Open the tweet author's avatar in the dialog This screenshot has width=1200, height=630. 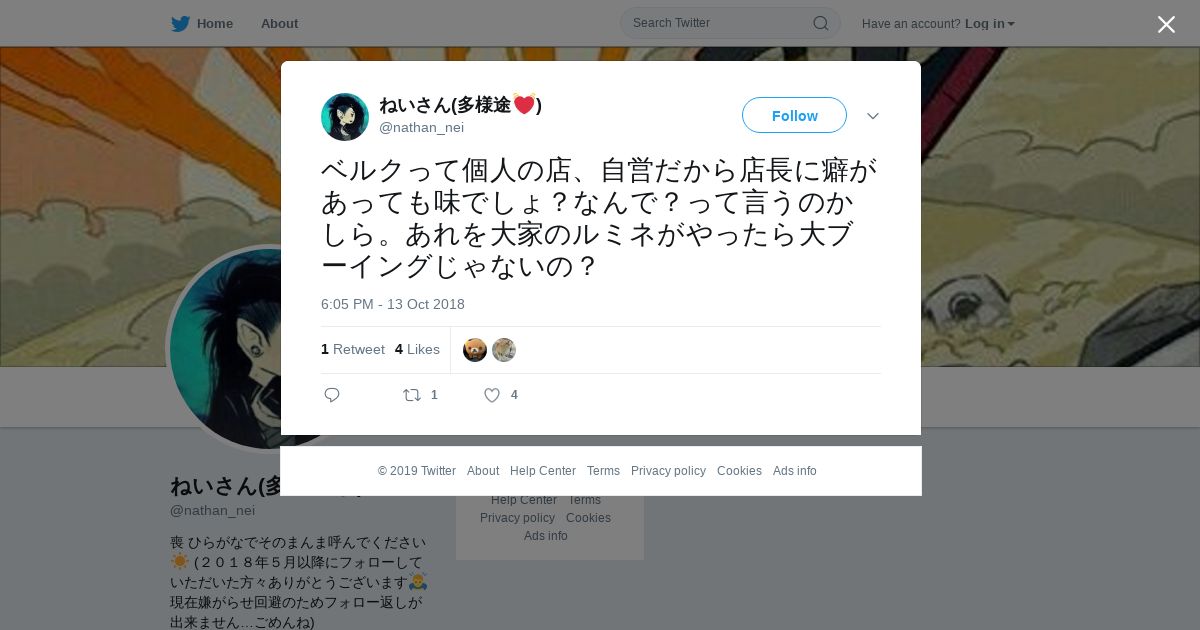coord(345,117)
